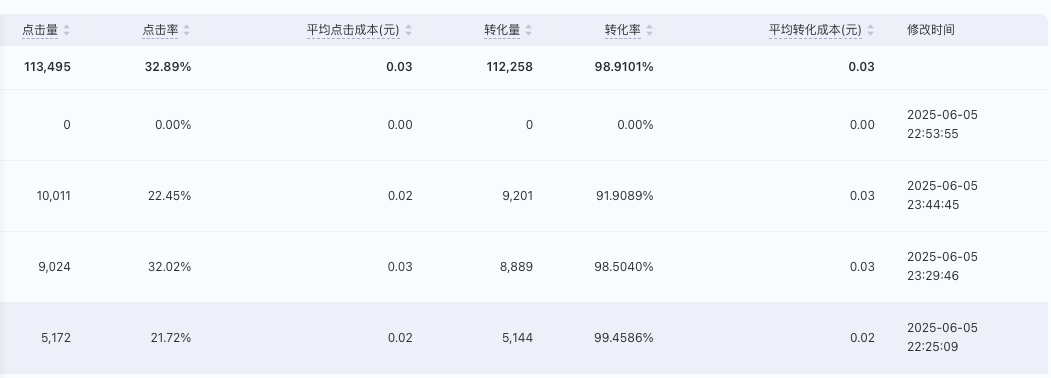Click the sort icon beside 转化率
Viewport: 1051px width, 378px height.
point(649,30)
